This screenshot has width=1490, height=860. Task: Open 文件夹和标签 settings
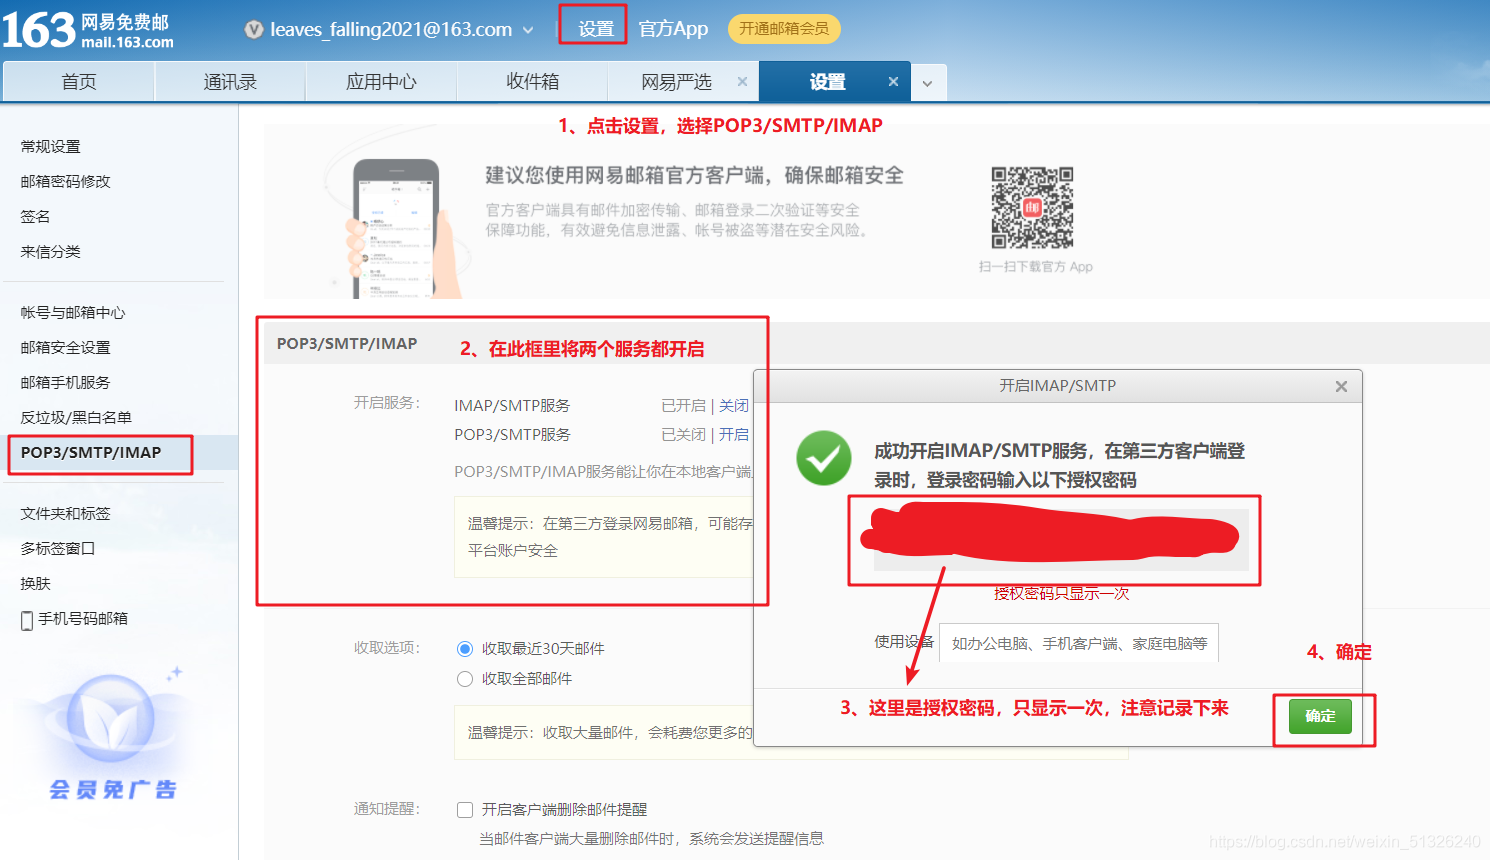66,514
